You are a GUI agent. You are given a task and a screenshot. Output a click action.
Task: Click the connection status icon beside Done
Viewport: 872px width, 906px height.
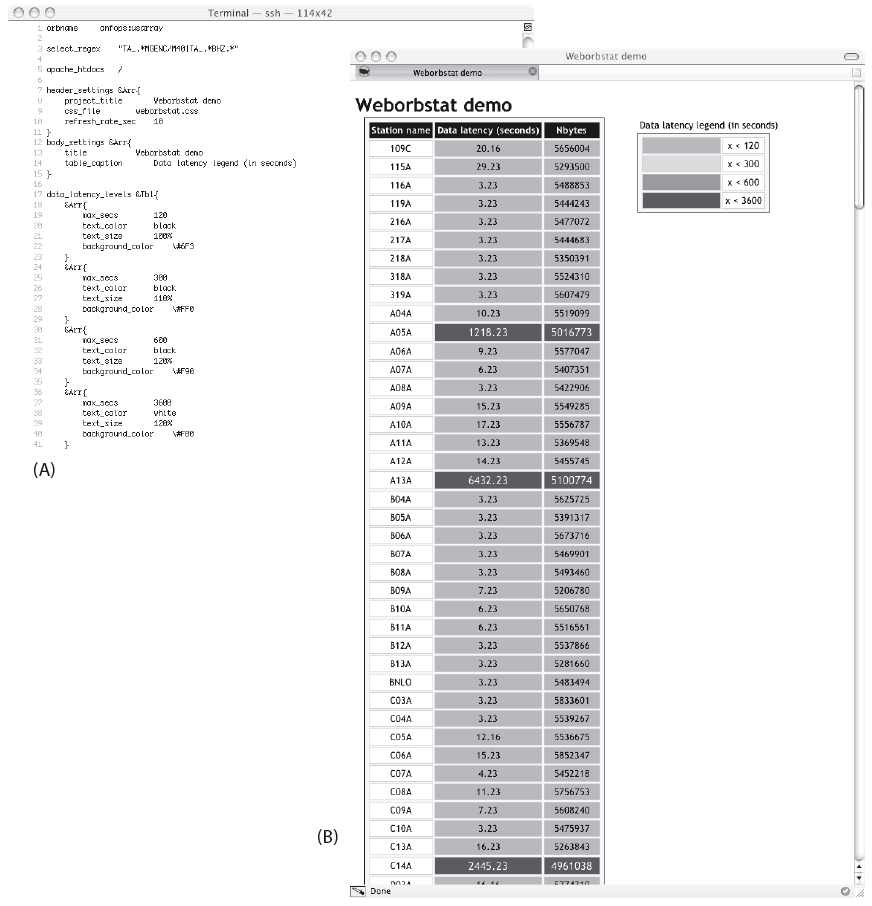[x=358, y=891]
